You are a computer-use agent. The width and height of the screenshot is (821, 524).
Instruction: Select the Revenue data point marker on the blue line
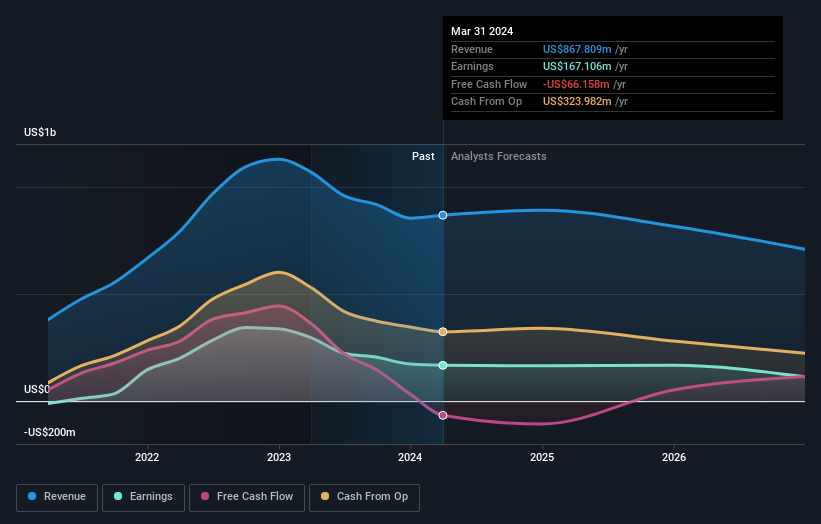tap(443, 215)
